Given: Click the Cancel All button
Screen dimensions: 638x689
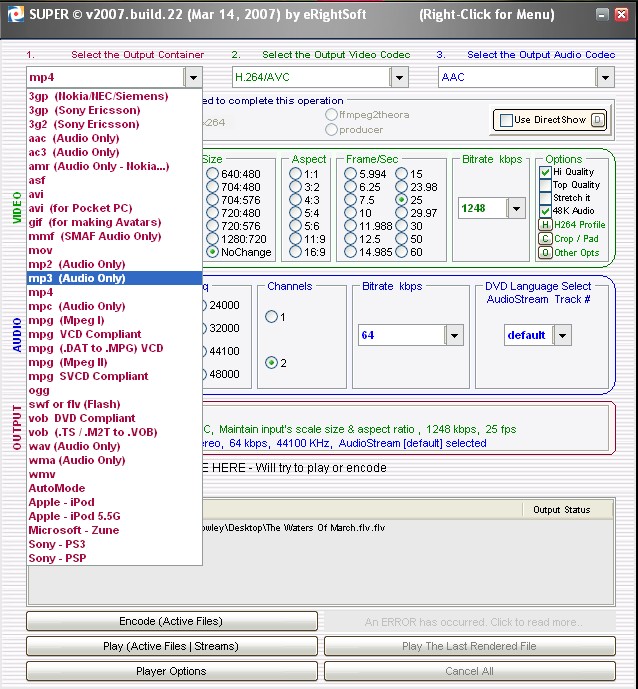Looking at the screenshot, I should [x=470, y=671].
